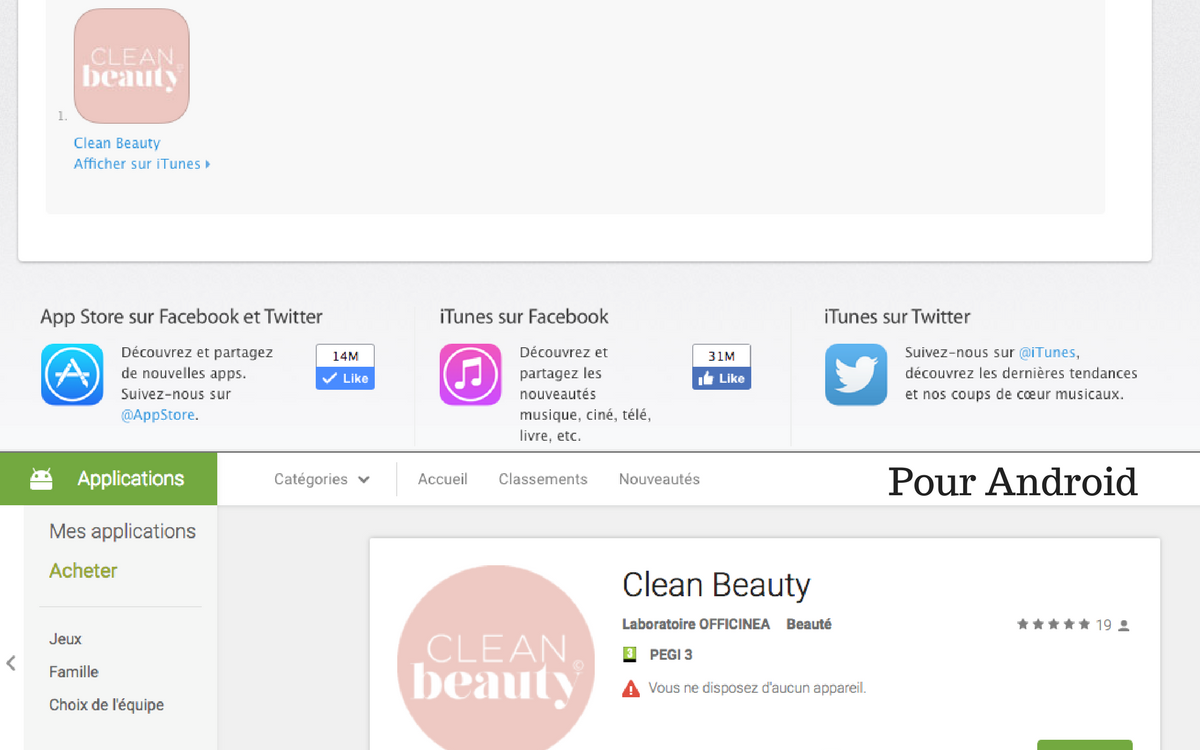Like App Store with 14M button
Image resolution: width=1200 pixels, height=750 pixels.
(345, 378)
